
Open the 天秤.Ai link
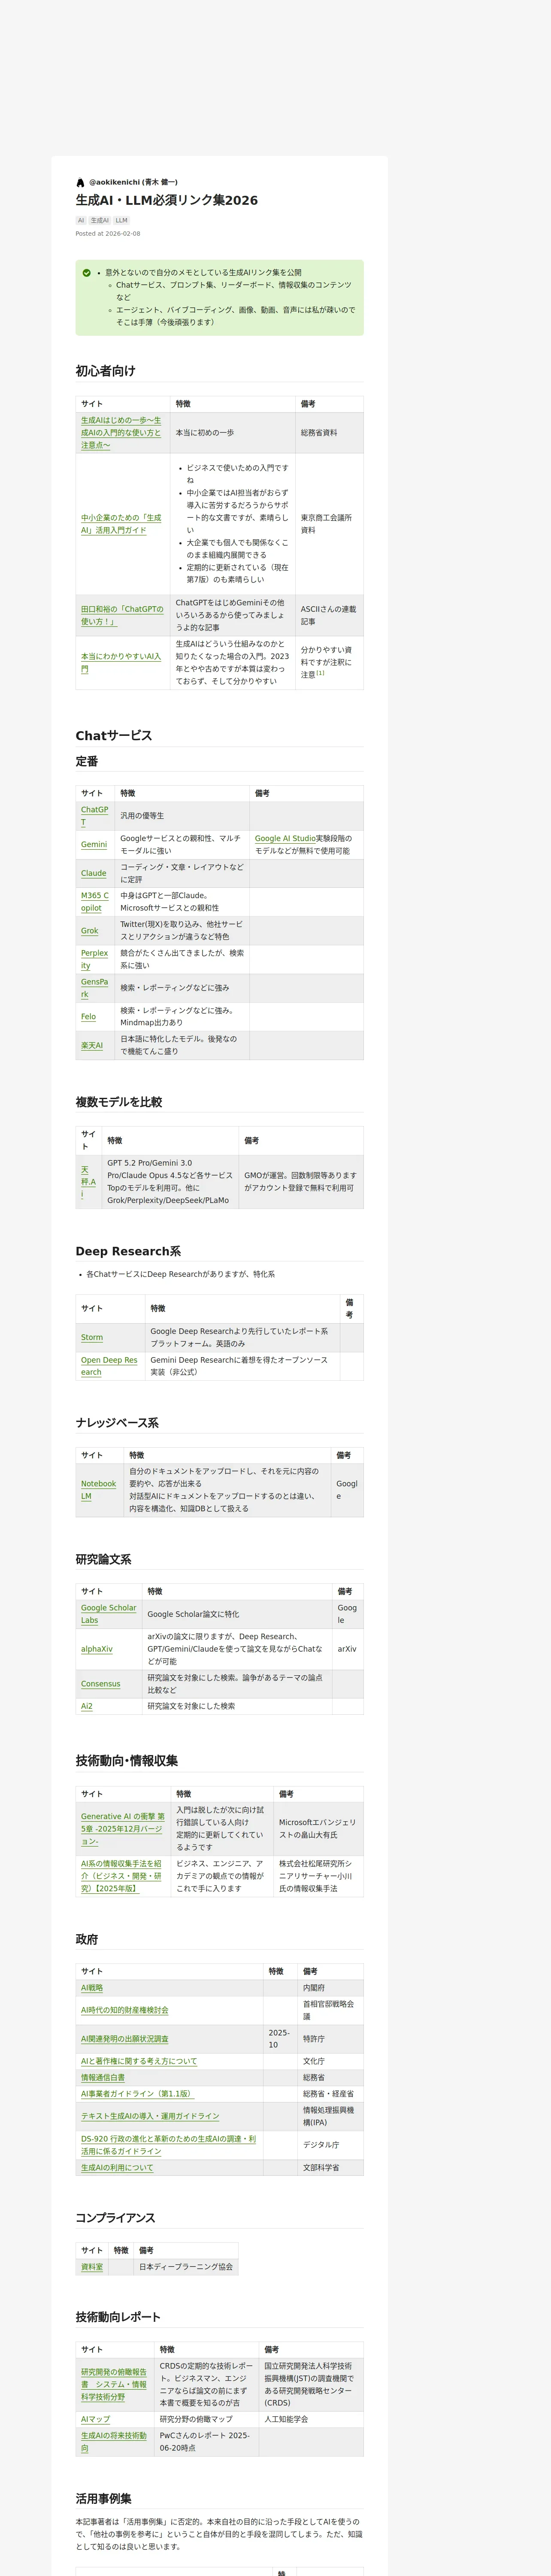pos(88,1182)
